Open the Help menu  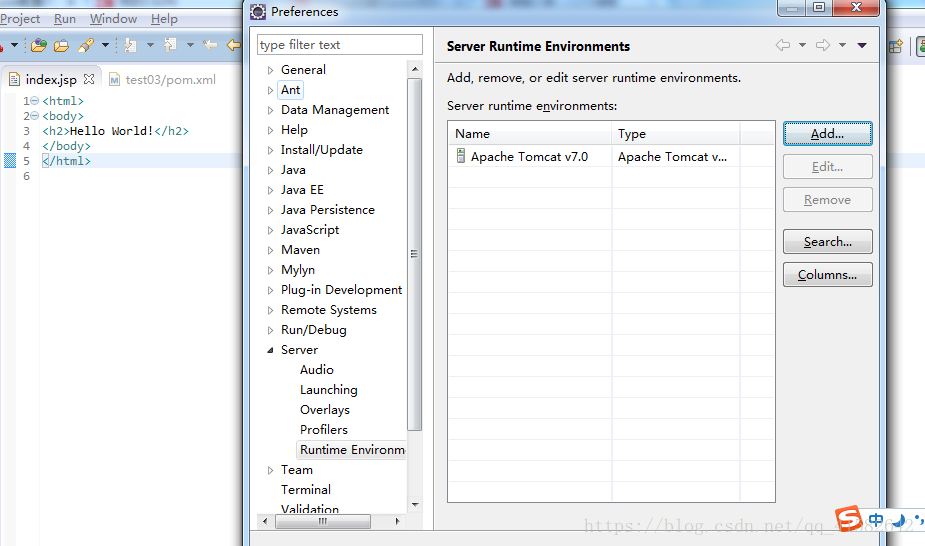coord(164,19)
